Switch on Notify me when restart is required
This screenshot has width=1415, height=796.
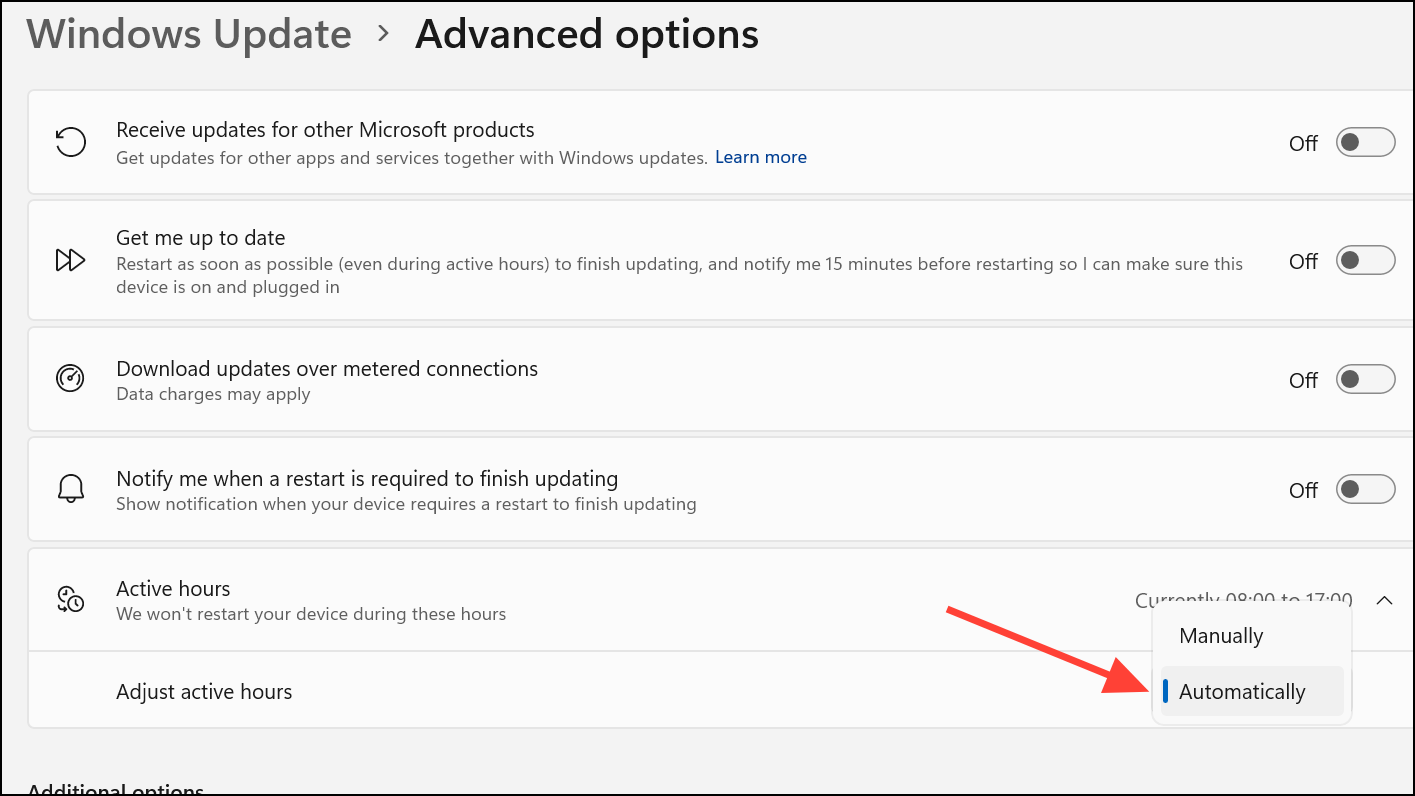(1365, 490)
